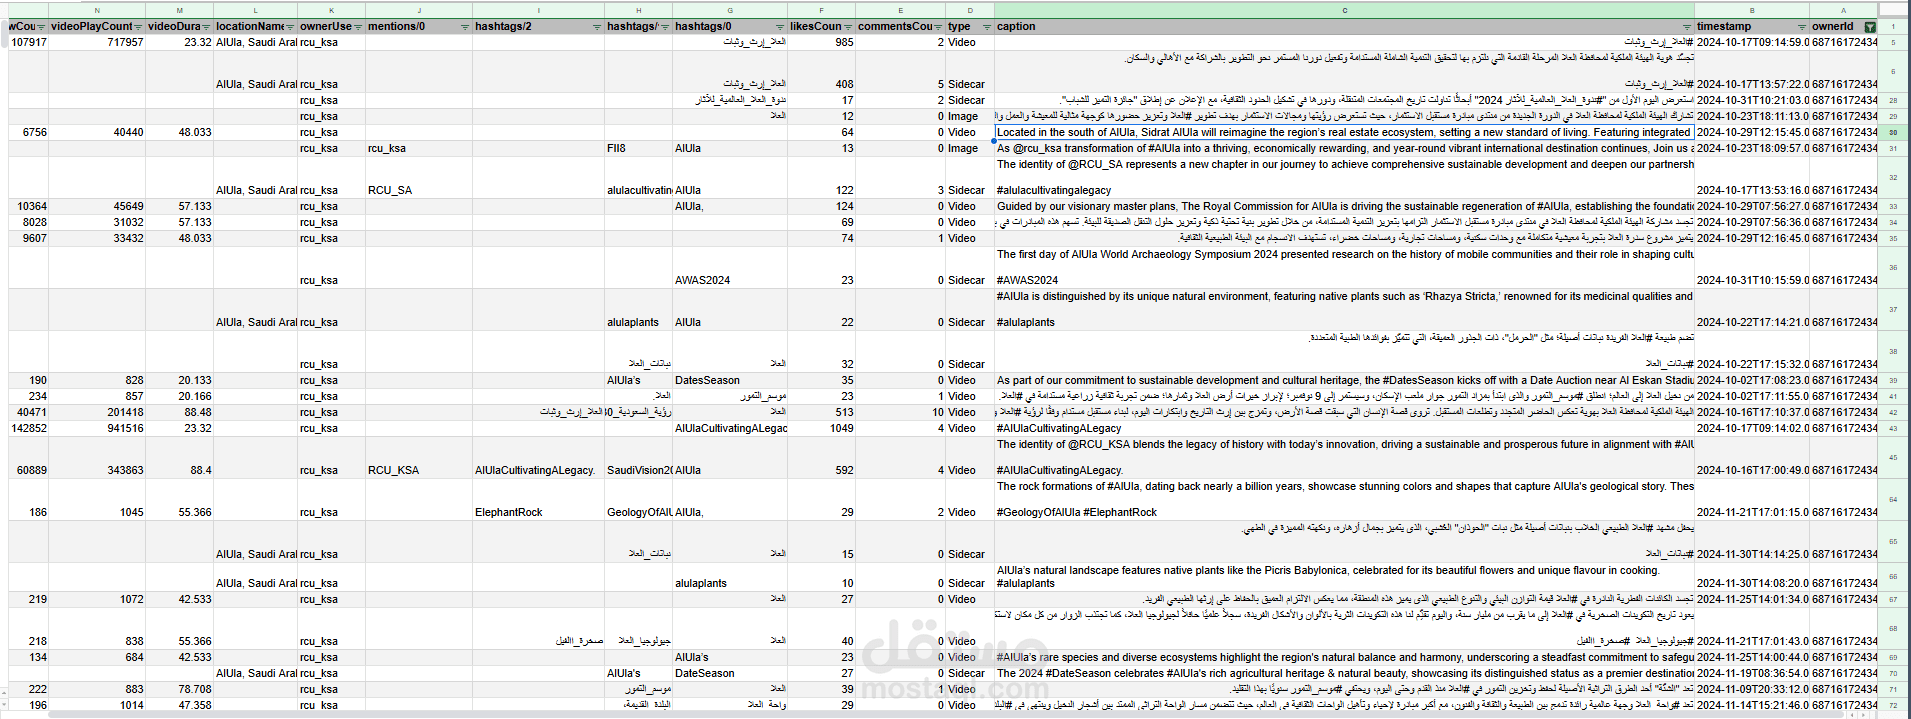Select timestamp 2024-10-23T18:09:57
The height and width of the screenshot is (719, 1911).
point(1752,148)
